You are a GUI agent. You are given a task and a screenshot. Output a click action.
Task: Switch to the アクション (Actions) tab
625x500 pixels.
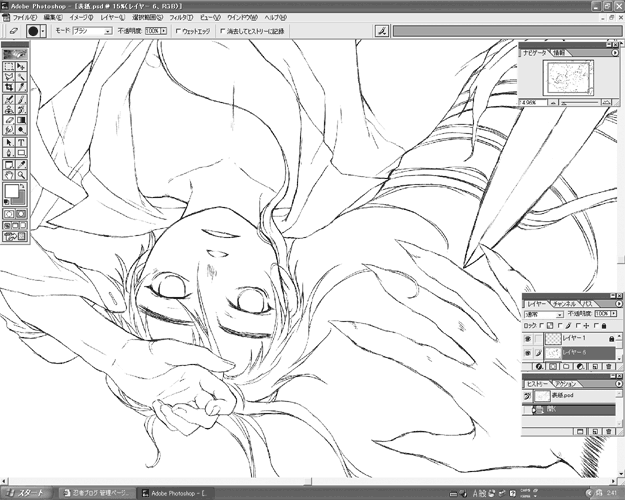(566, 384)
